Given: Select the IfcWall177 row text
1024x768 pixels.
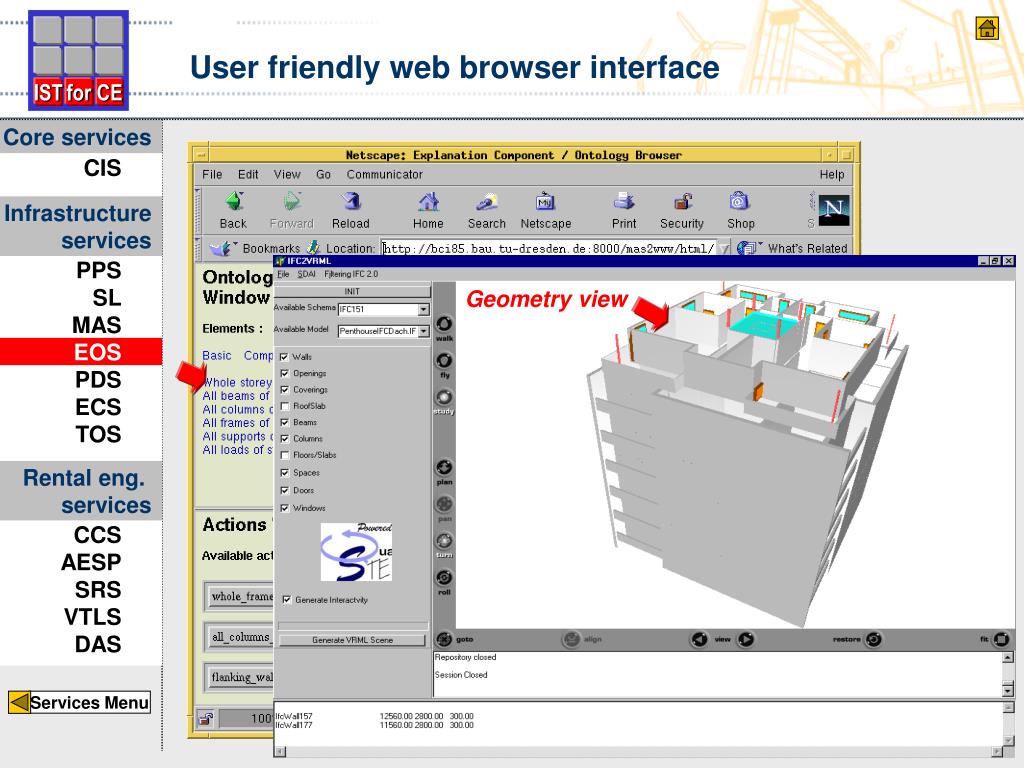Looking at the screenshot, I should coord(294,725).
